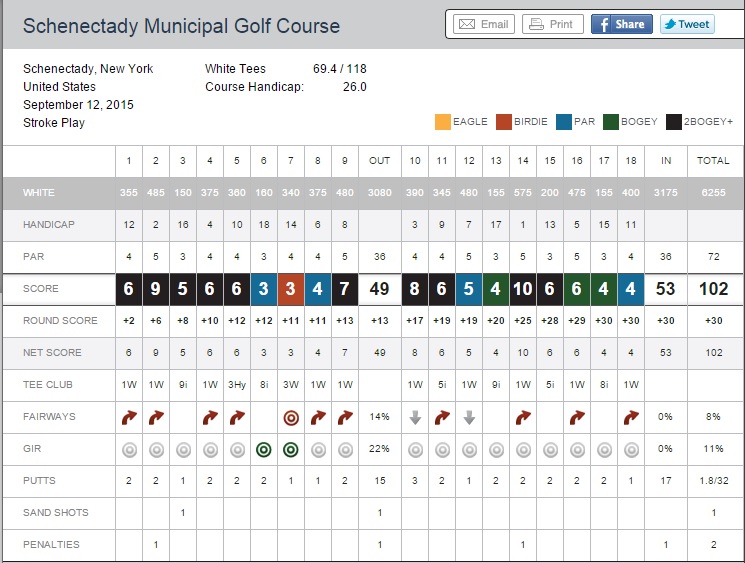Screen dimensions: 745x563
Task: Click the orange Eagle legend swatch
Action: pyautogui.click(x=442, y=122)
